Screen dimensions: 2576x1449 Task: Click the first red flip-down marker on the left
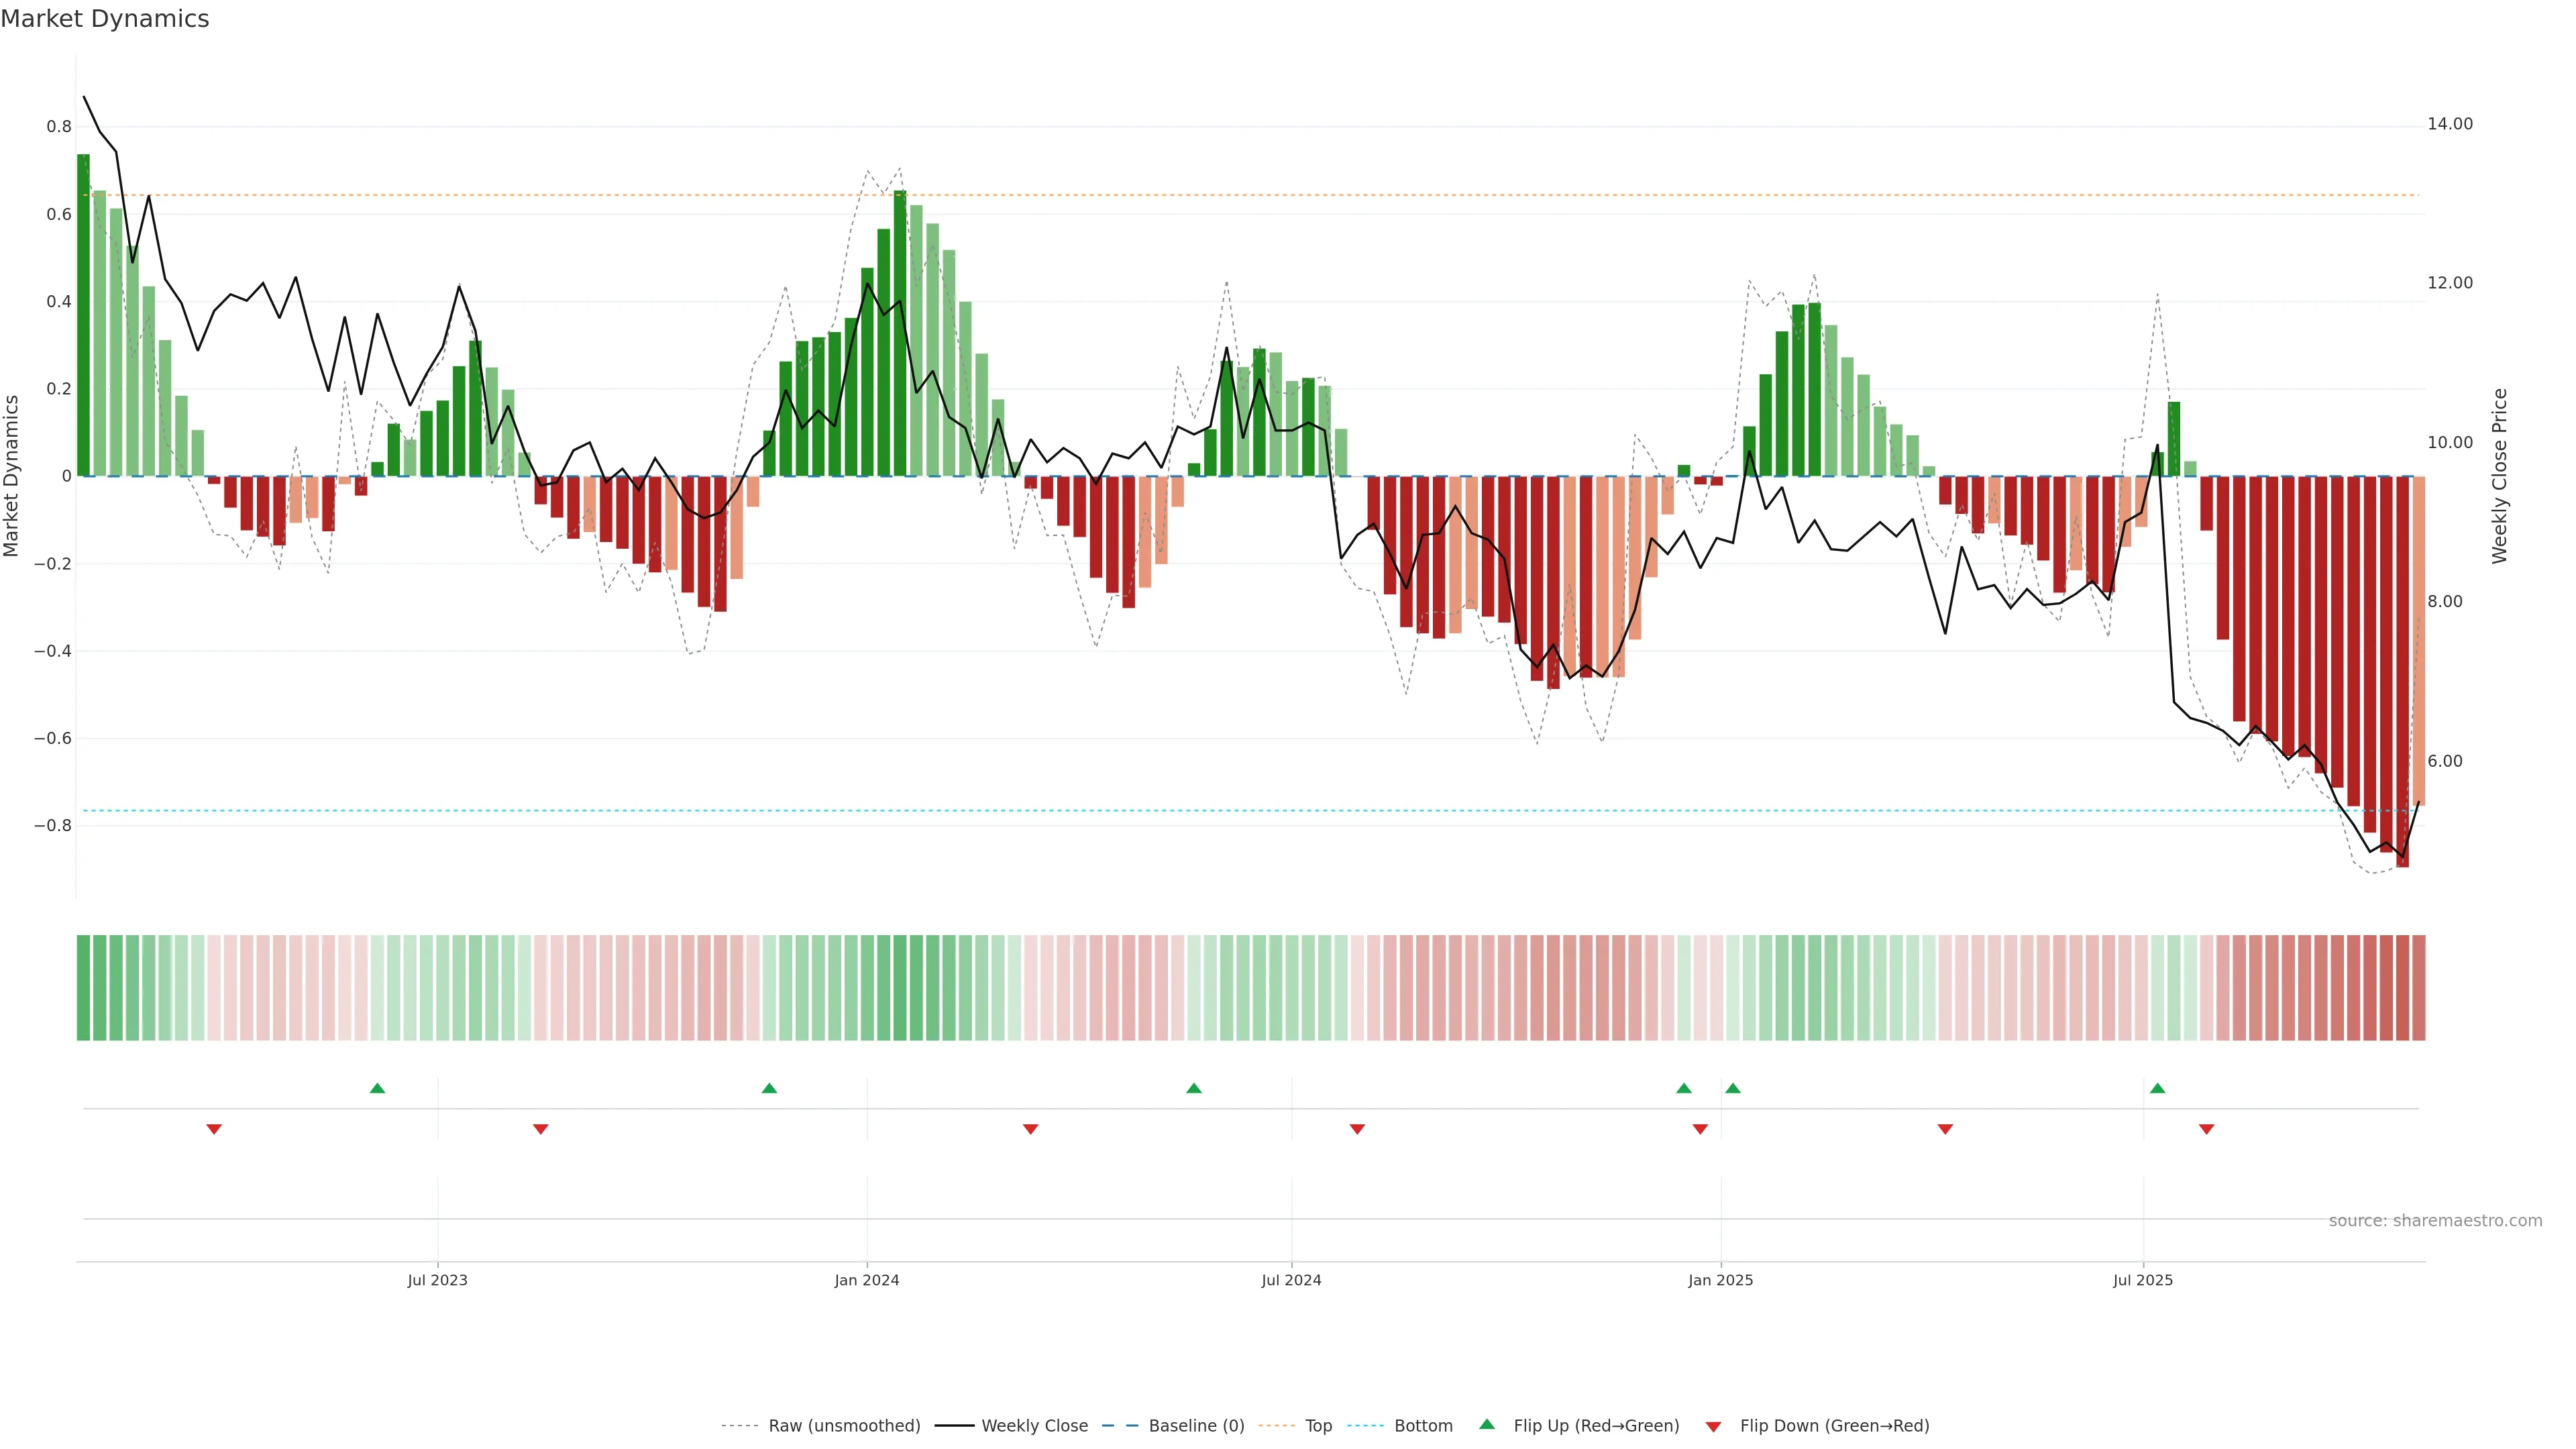(x=214, y=1129)
